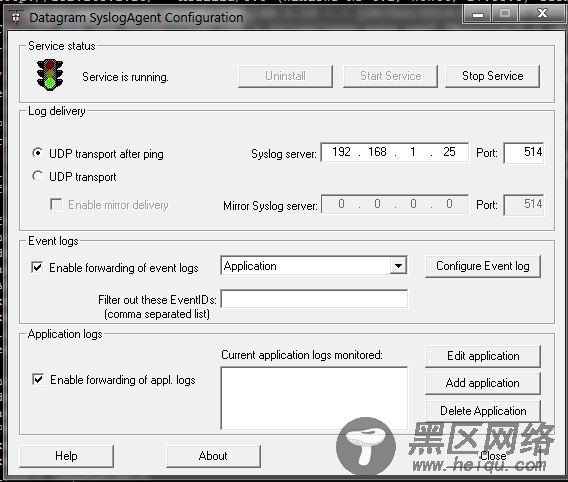
Task: Click the Syslog server last octet 25
Action: [449, 152]
